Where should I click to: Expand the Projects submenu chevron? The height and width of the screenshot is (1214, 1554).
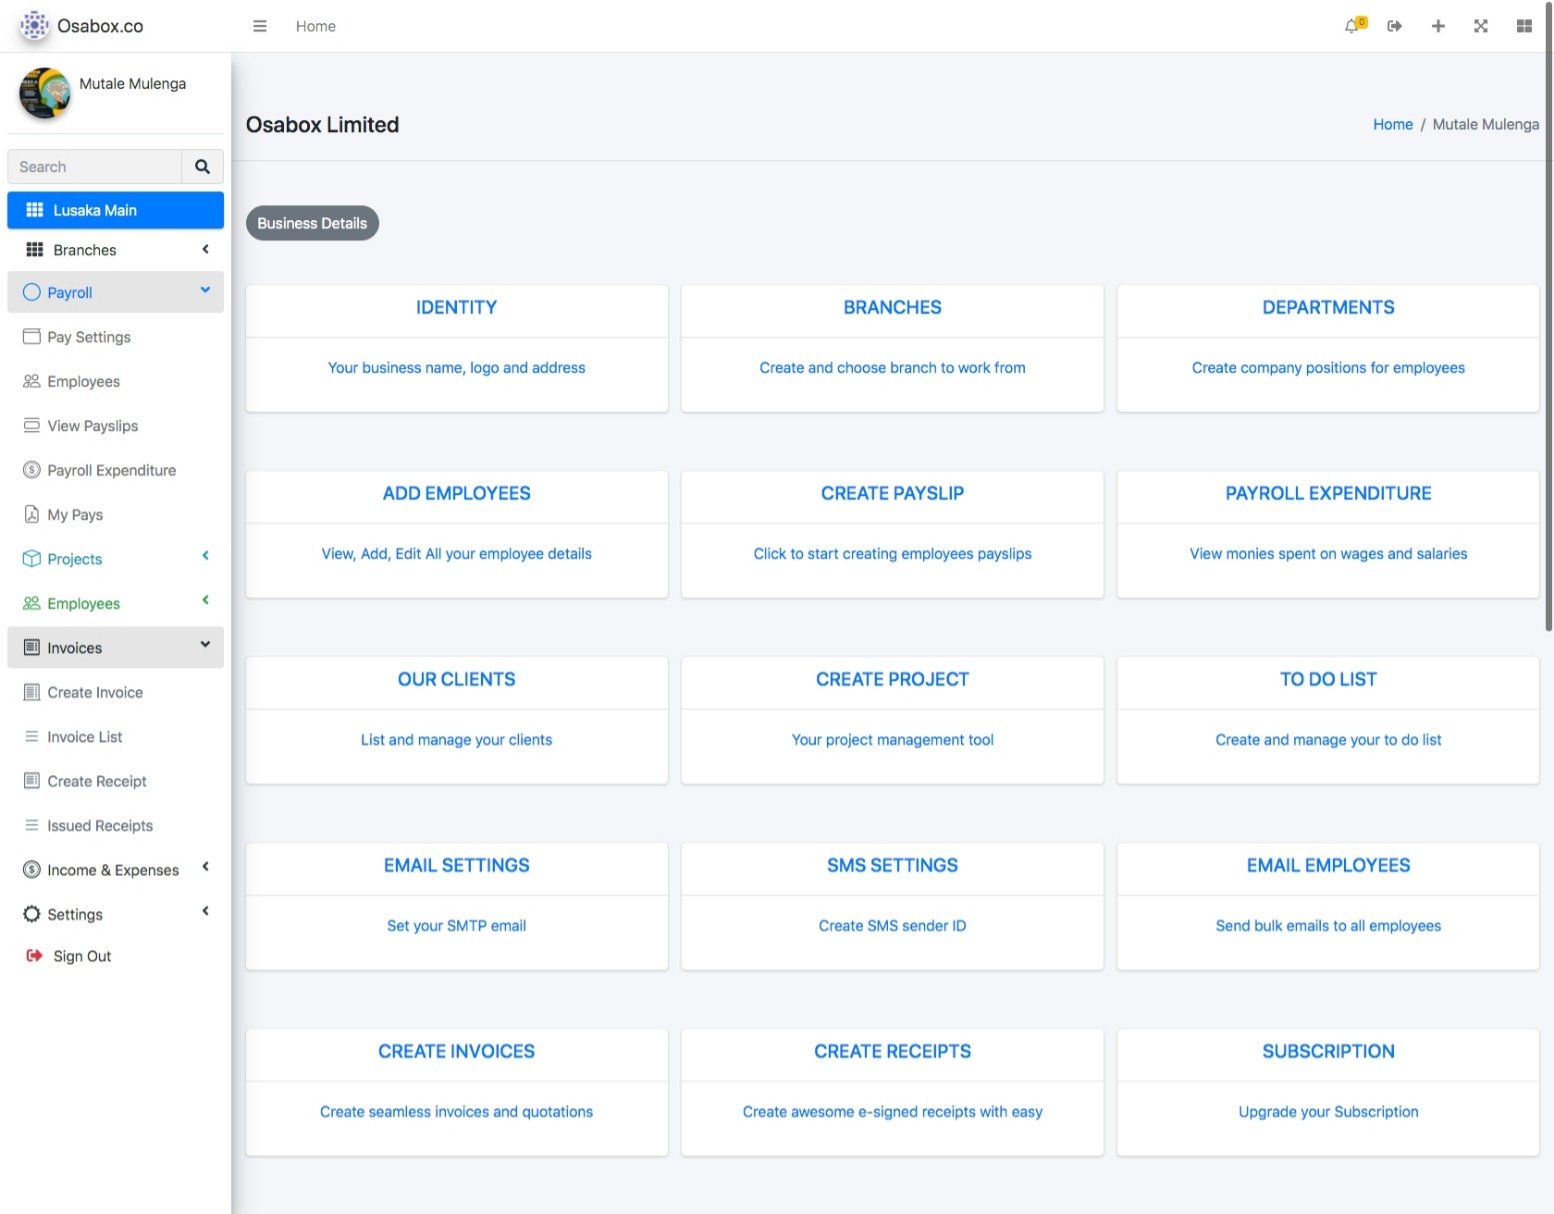pos(205,556)
